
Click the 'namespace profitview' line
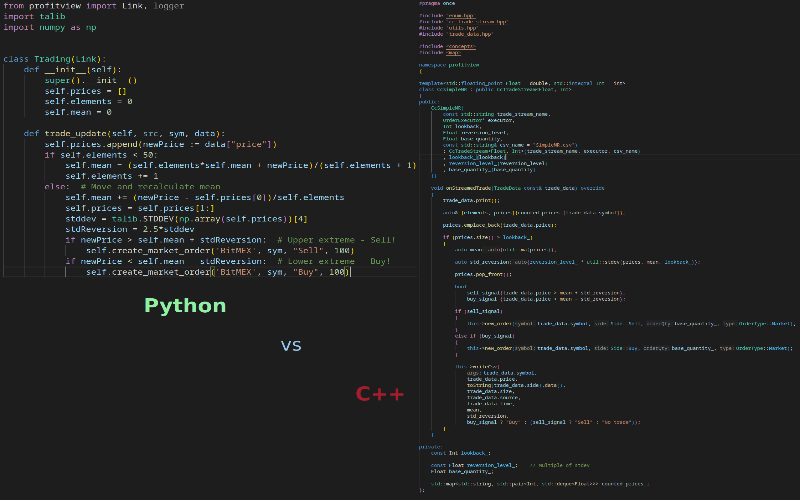click(x=449, y=65)
